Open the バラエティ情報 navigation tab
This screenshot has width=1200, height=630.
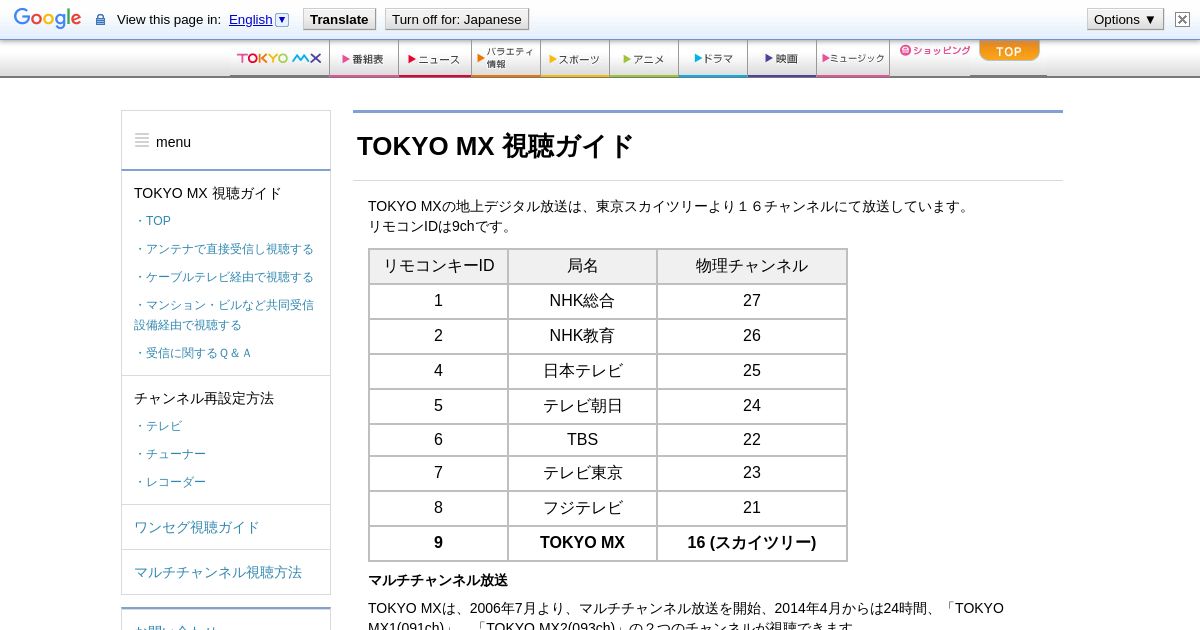coord(506,58)
